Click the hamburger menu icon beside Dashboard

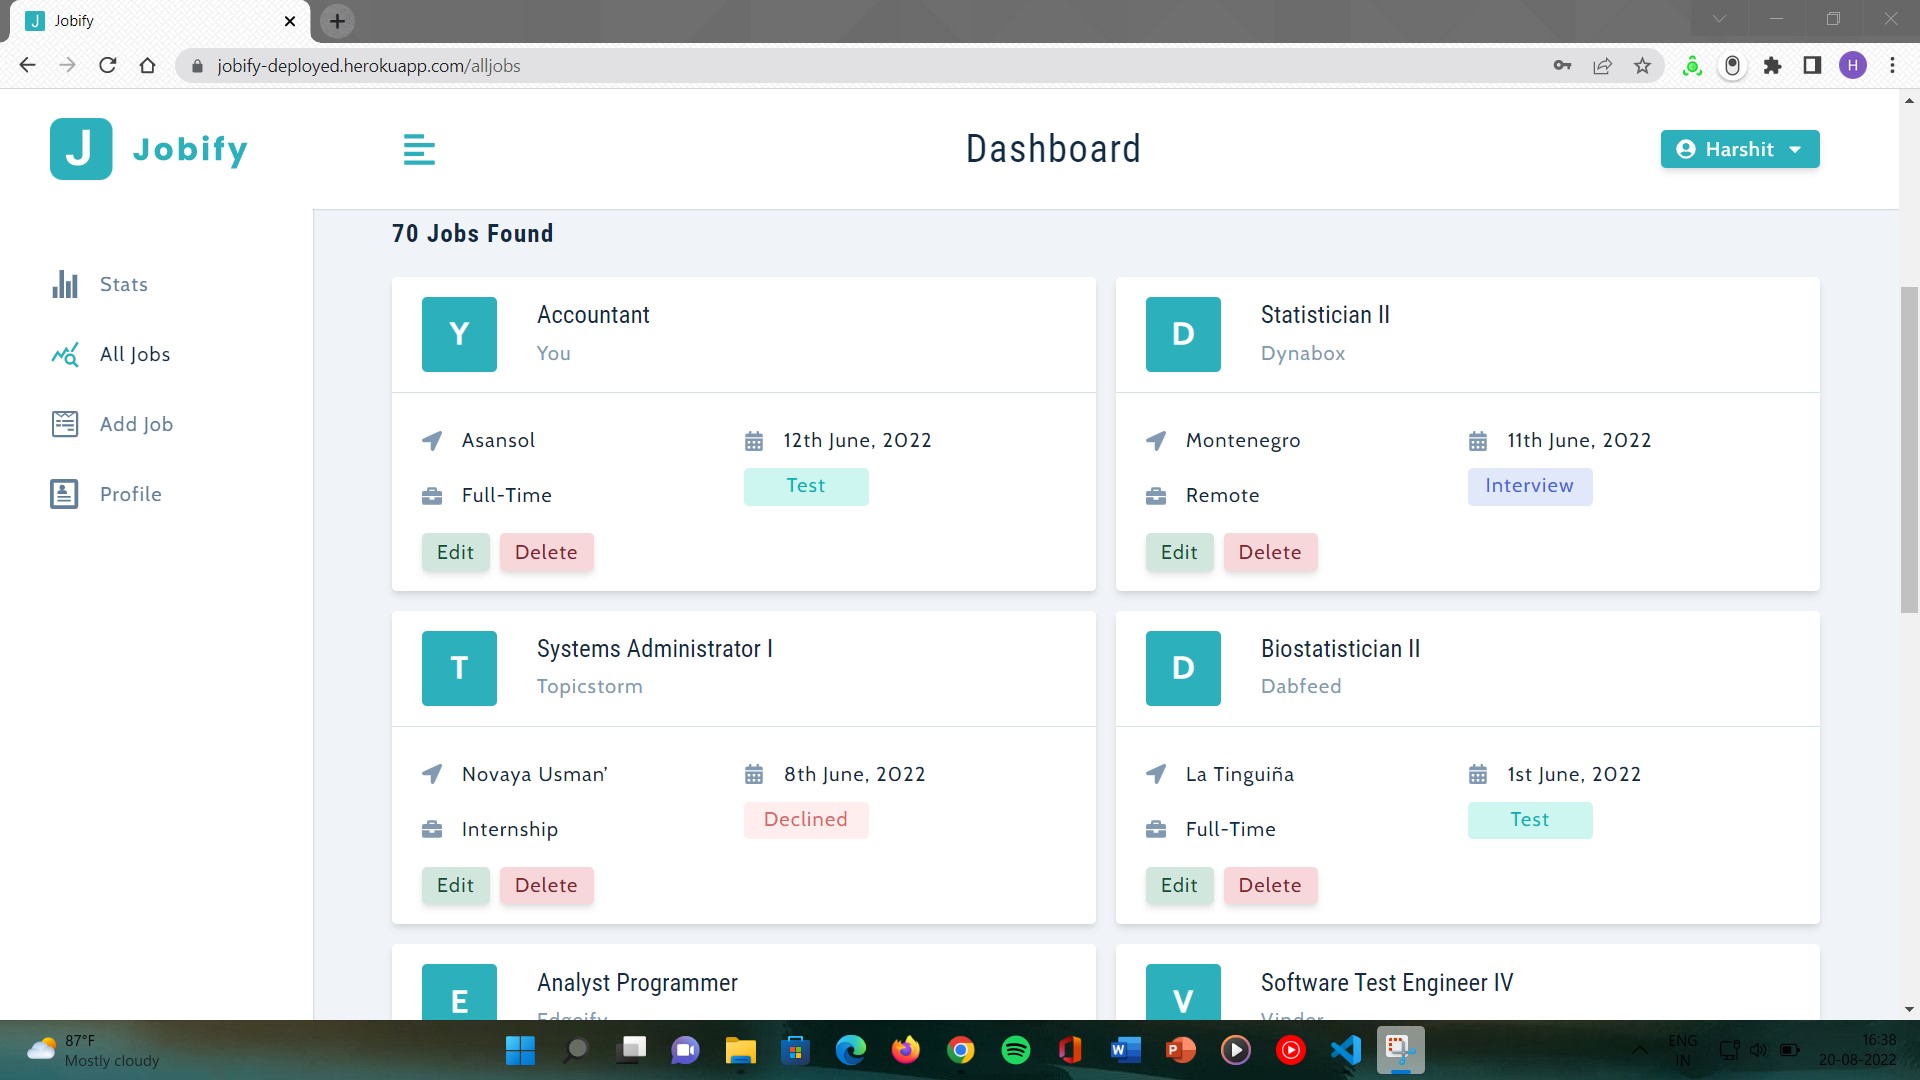419,150
